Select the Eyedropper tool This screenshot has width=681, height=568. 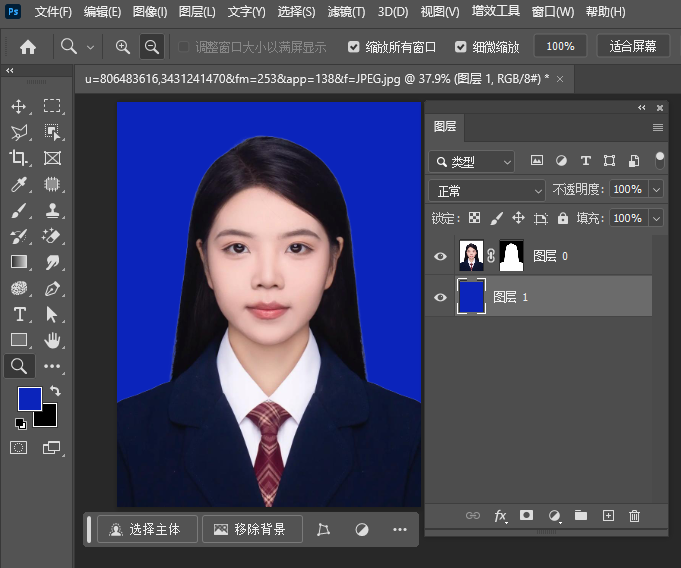(19, 184)
